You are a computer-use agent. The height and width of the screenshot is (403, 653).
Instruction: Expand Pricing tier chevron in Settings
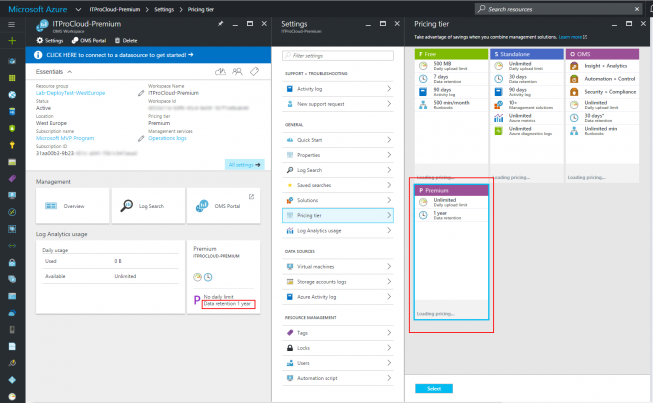point(389,215)
